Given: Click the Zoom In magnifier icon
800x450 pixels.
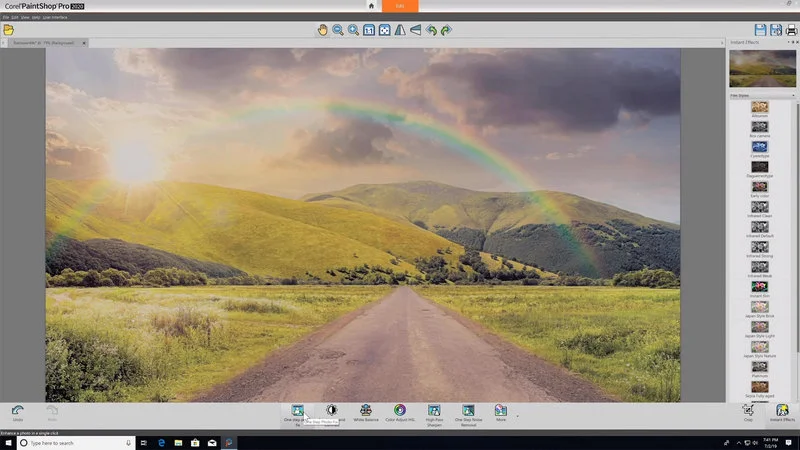Looking at the screenshot, I should pyautogui.click(x=353, y=30).
